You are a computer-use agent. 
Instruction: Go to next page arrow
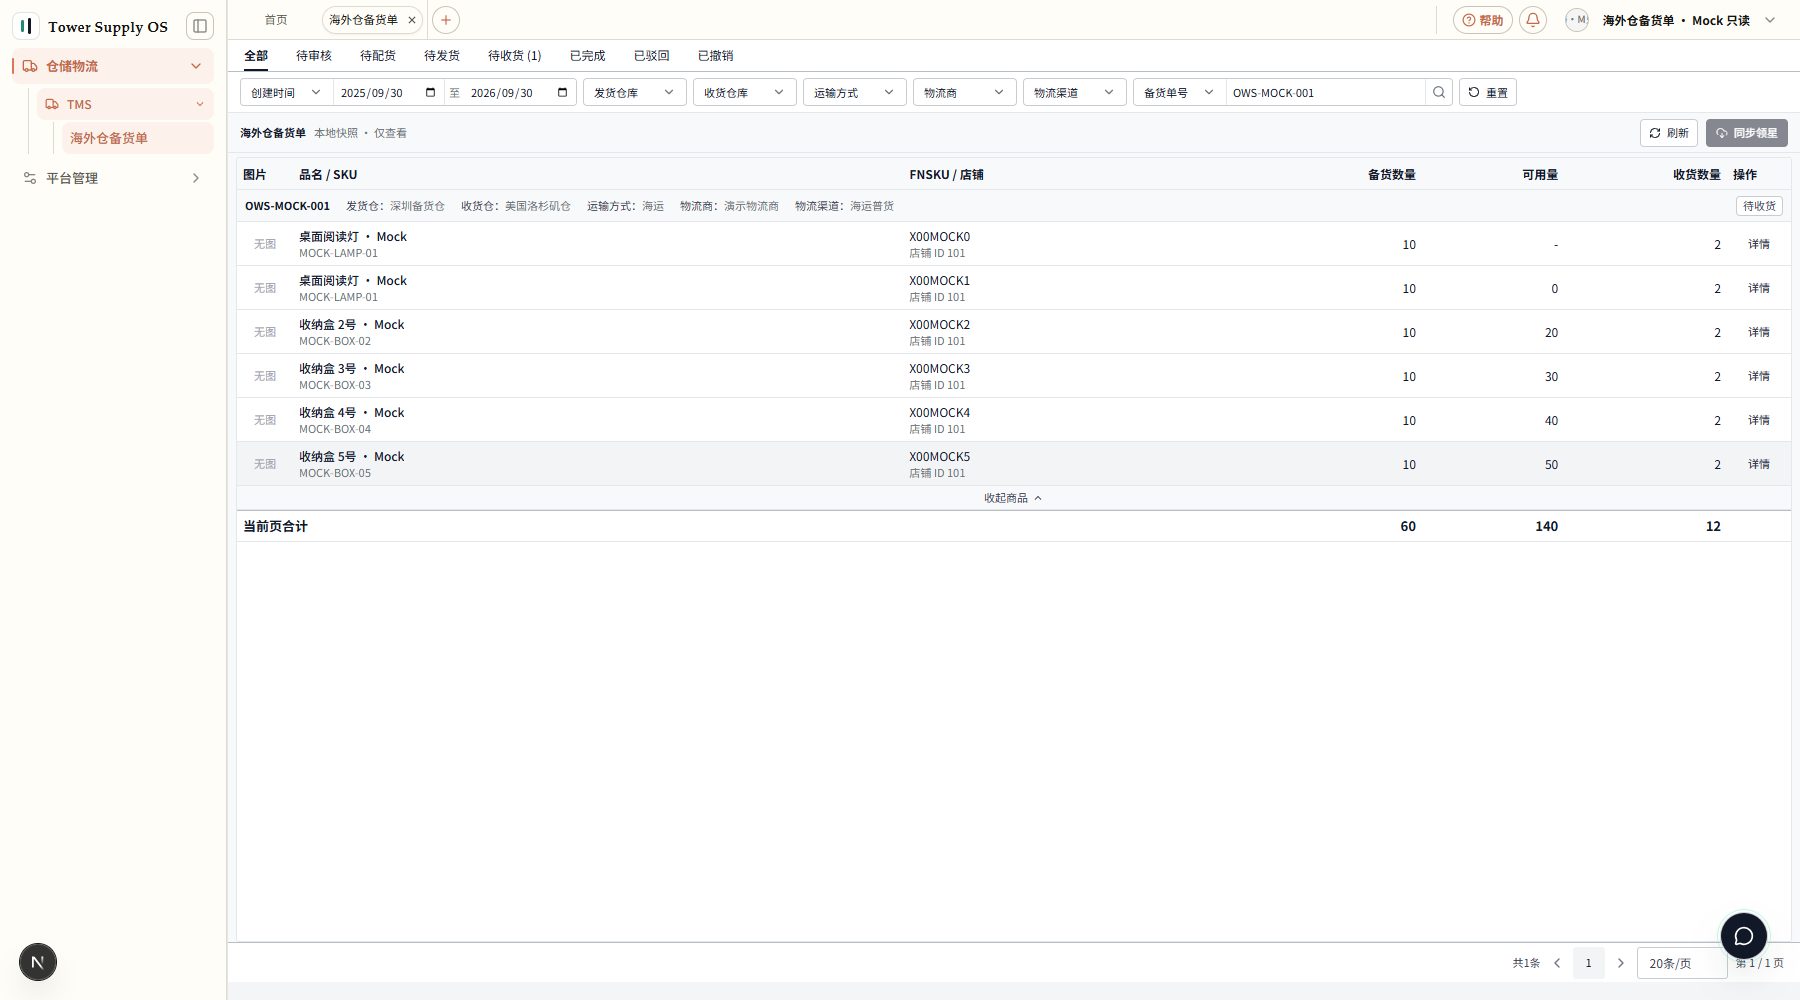pyautogui.click(x=1621, y=963)
